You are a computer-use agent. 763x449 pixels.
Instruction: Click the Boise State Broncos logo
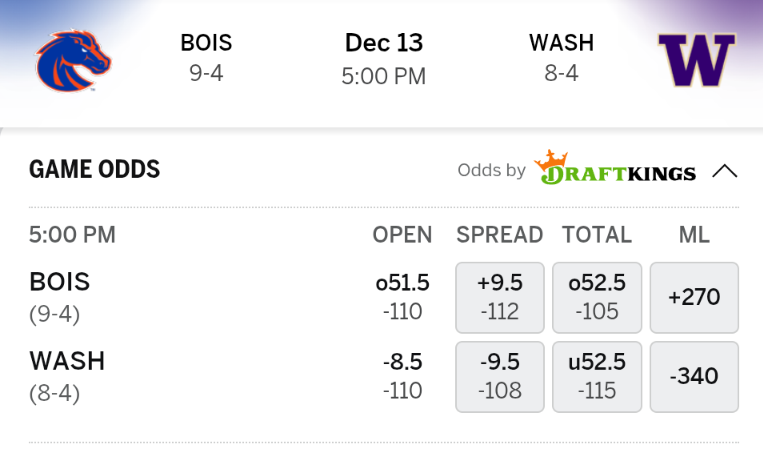click(73, 60)
